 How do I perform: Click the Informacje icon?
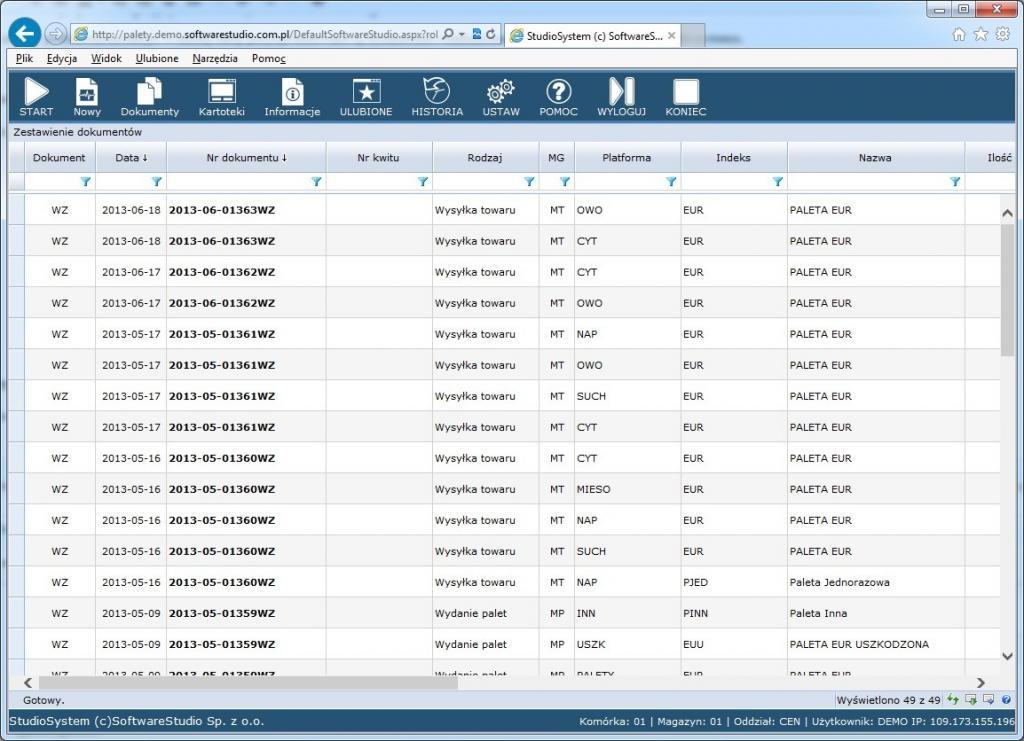pos(292,93)
